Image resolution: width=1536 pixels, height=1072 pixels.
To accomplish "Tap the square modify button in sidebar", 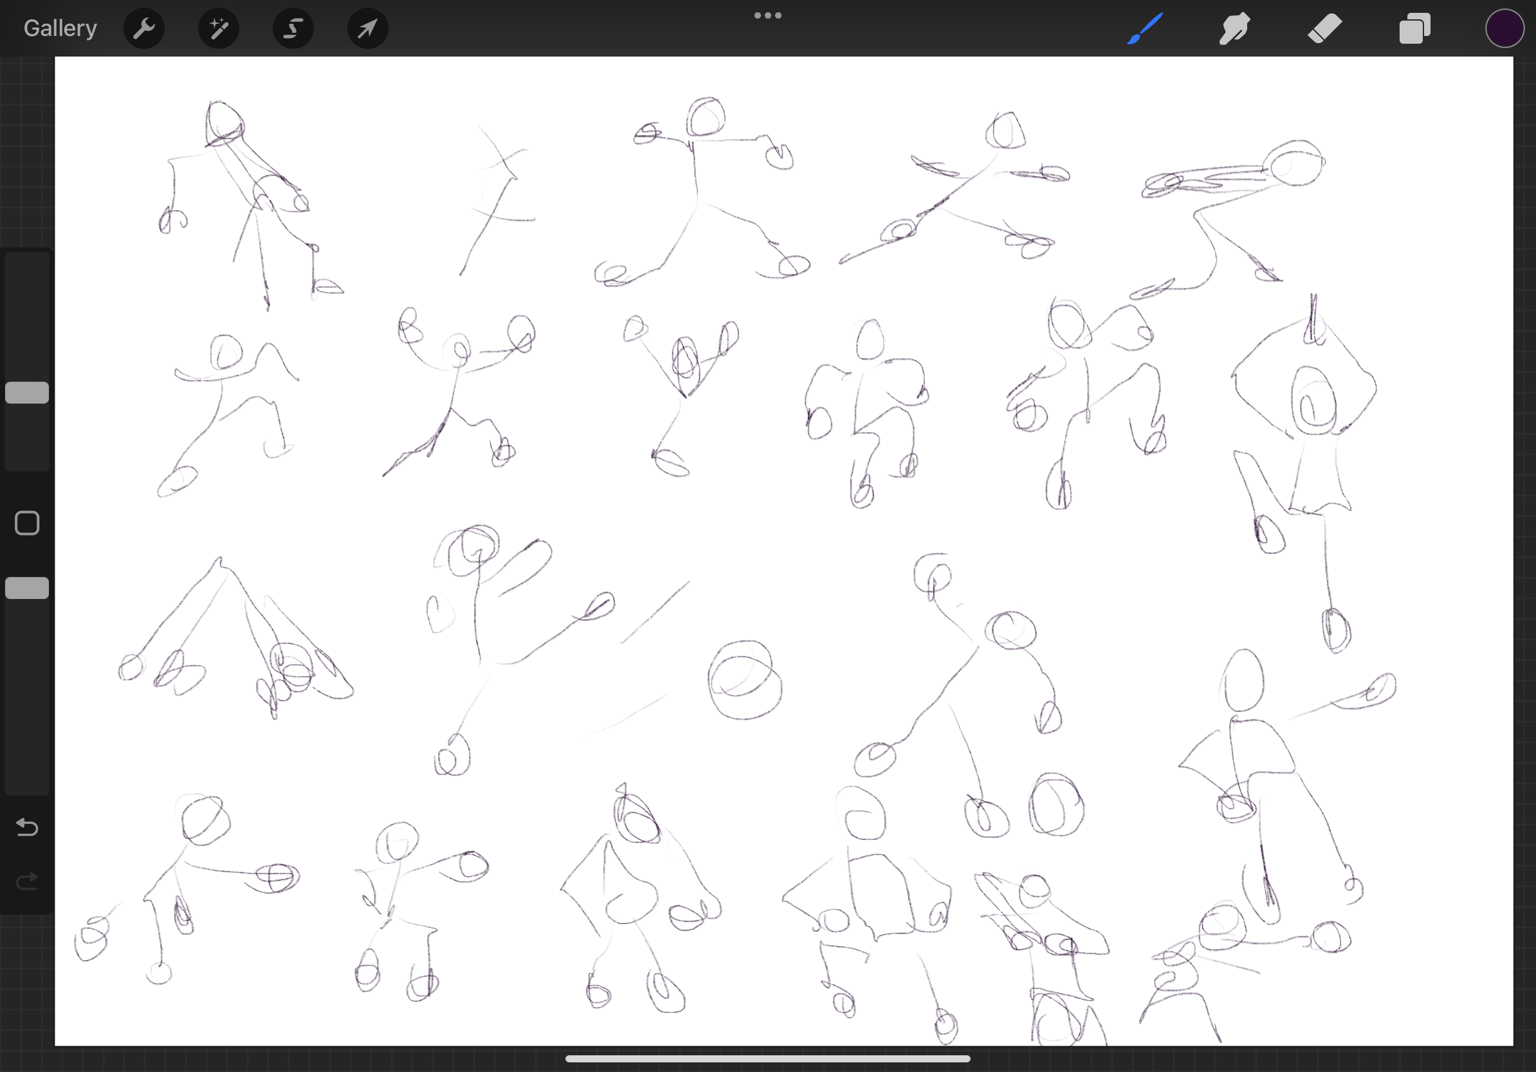I will pos(27,523).
